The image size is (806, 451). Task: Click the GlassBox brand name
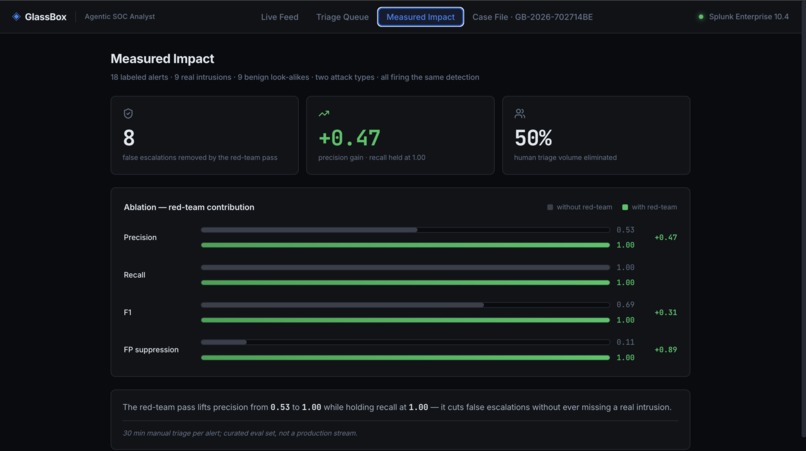point(46,17)
